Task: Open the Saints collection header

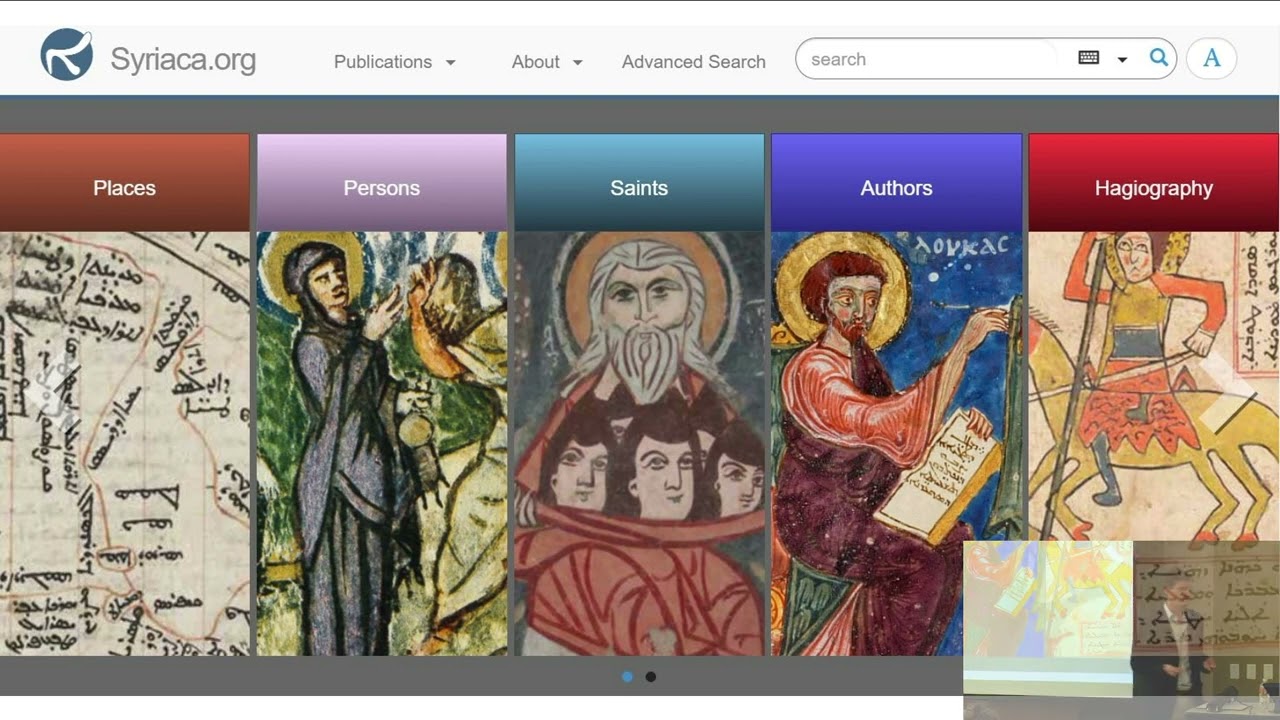Action: coord(639,183)
